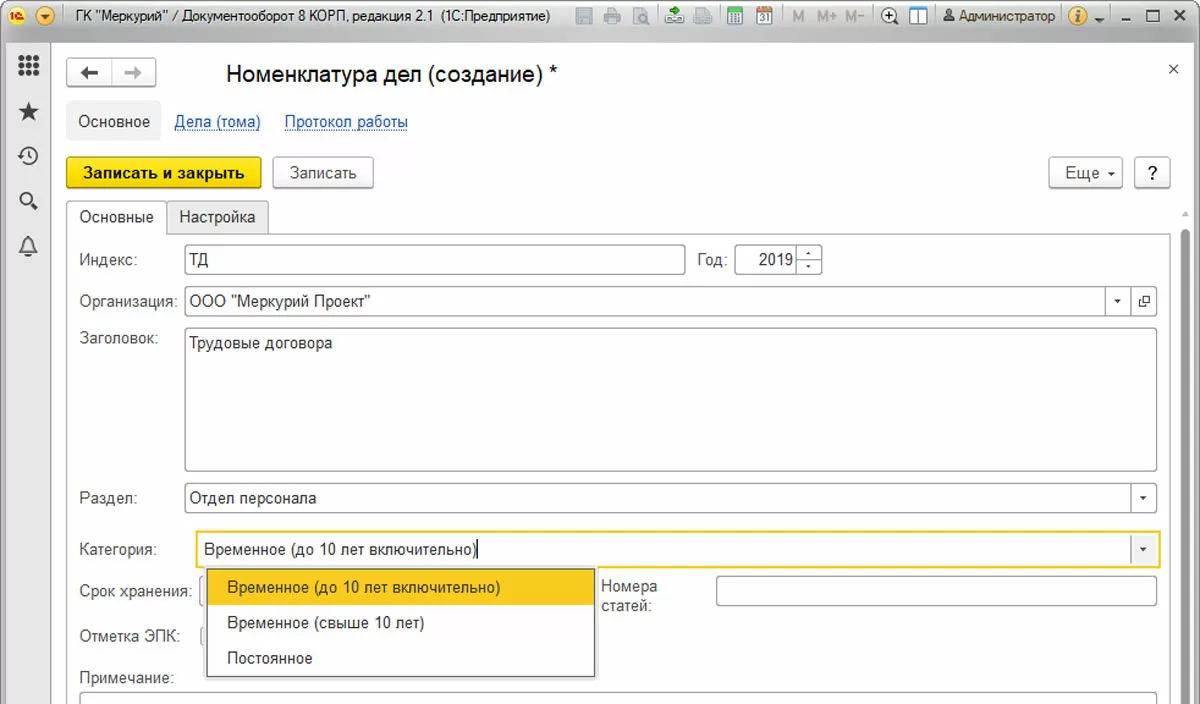Click the Организация field ООО Меркурий Проект
This screenshot has width=1200, height=704.
point(645,301)
